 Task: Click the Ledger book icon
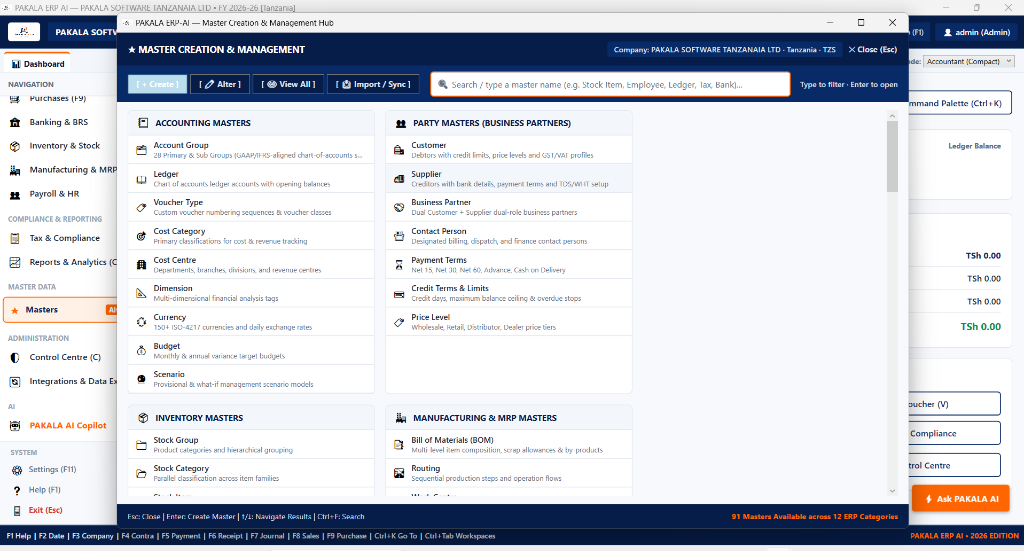coord(141,179)
